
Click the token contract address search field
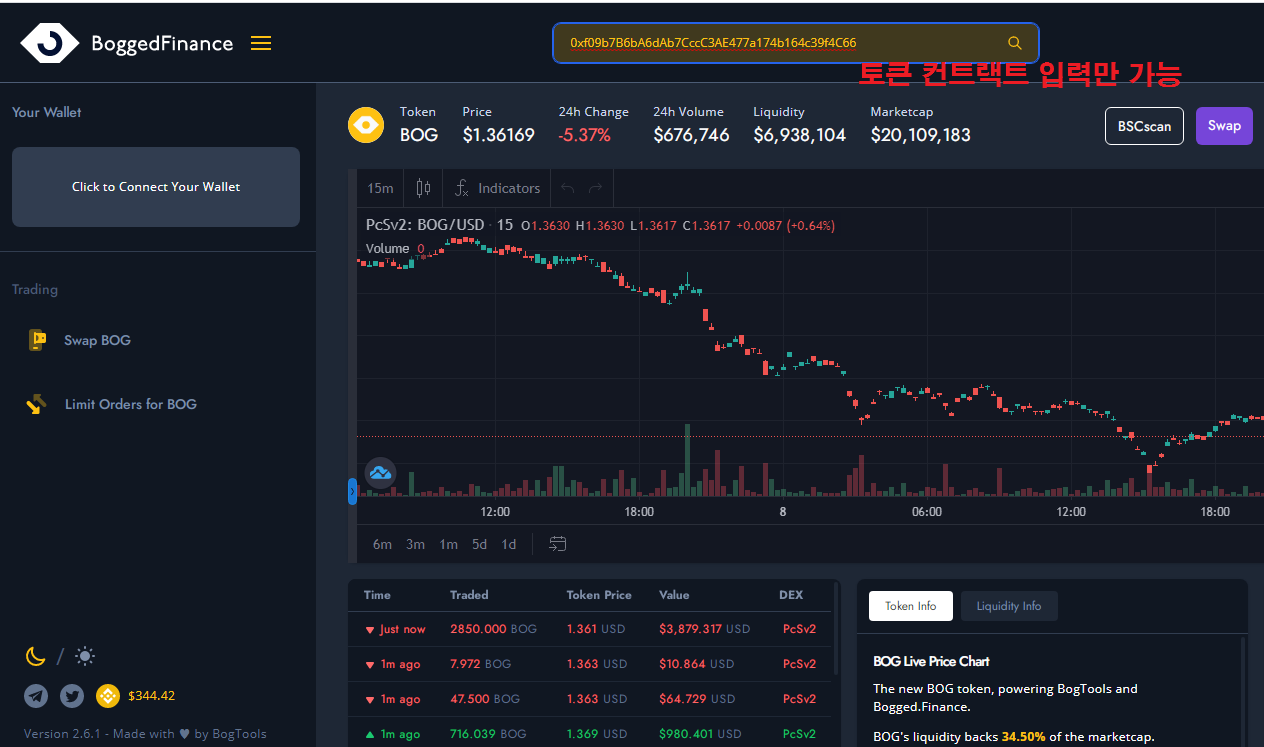(795, 43)
